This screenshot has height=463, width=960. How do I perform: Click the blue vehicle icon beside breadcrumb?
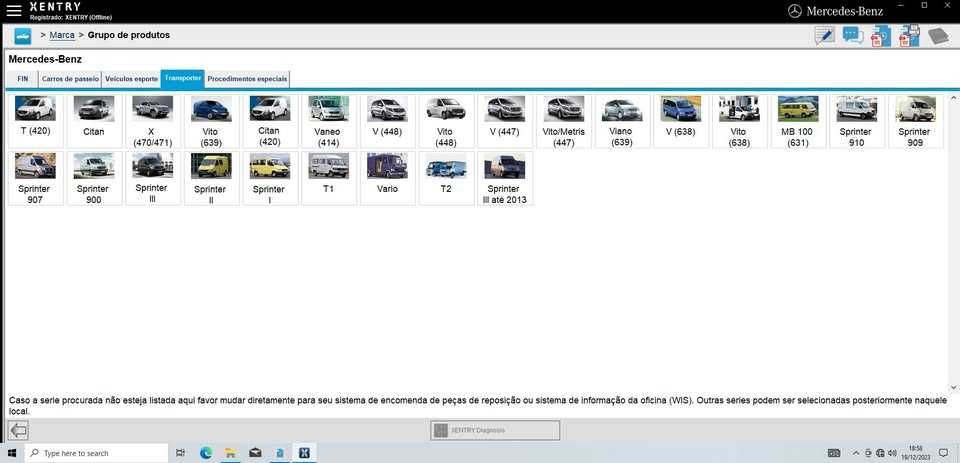click(x=23, y=36)
